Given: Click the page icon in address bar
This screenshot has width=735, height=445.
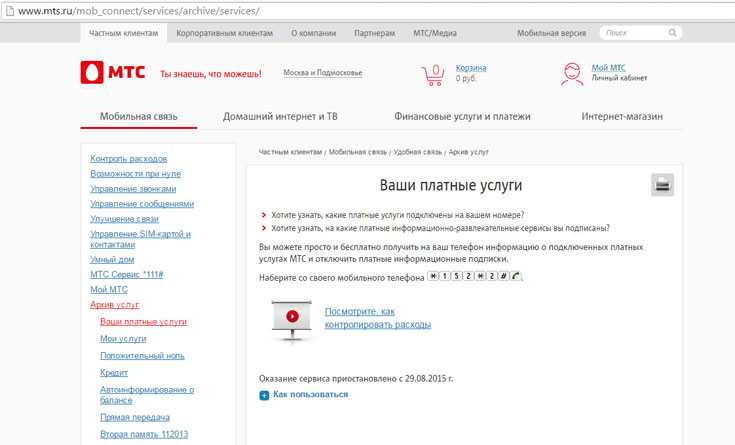Looking at the screenshot, I should tap(9, 10).
